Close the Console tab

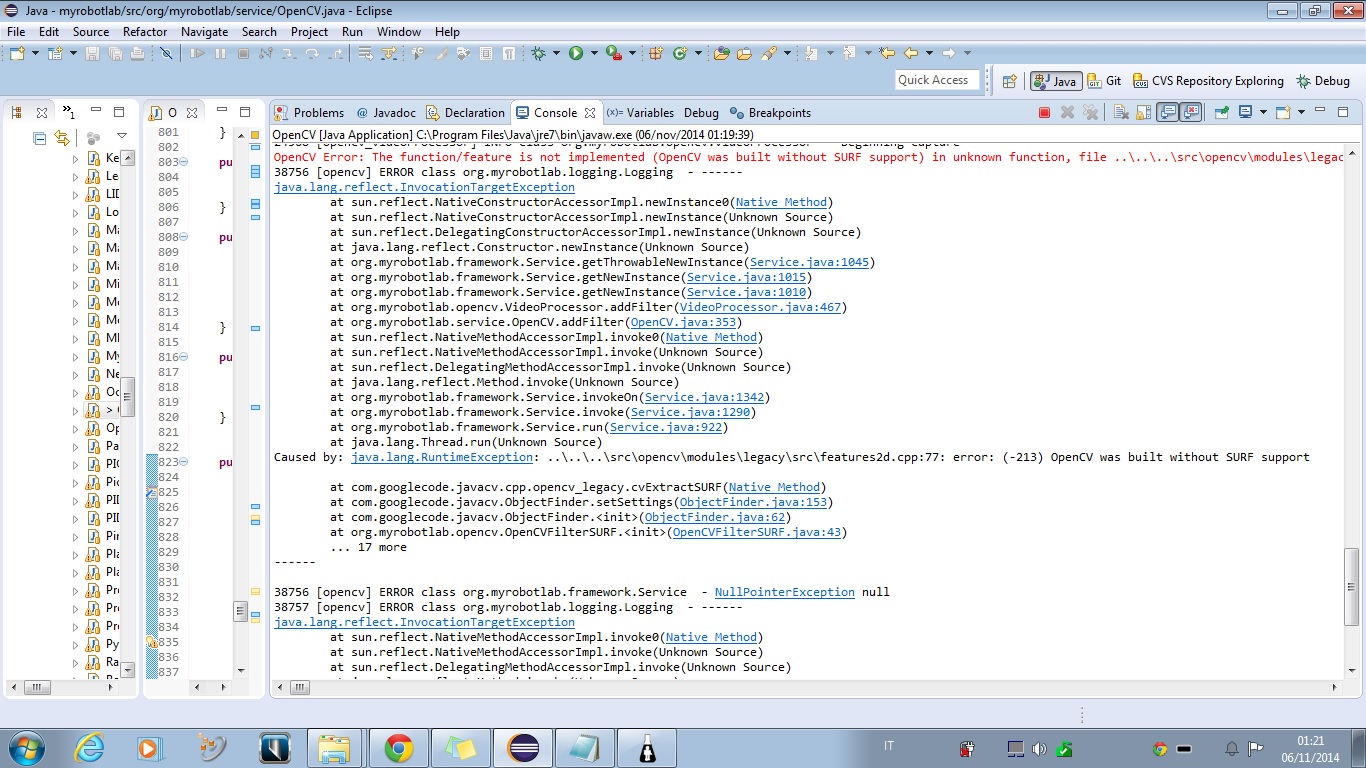[590, 113]
